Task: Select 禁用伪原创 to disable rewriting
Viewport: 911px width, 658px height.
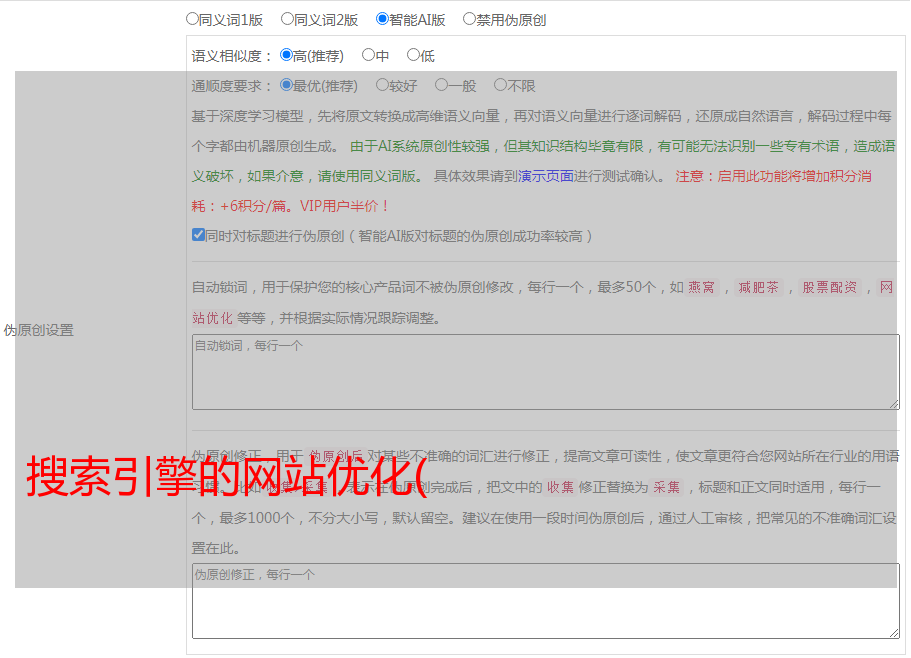Action: coord(469,19)
